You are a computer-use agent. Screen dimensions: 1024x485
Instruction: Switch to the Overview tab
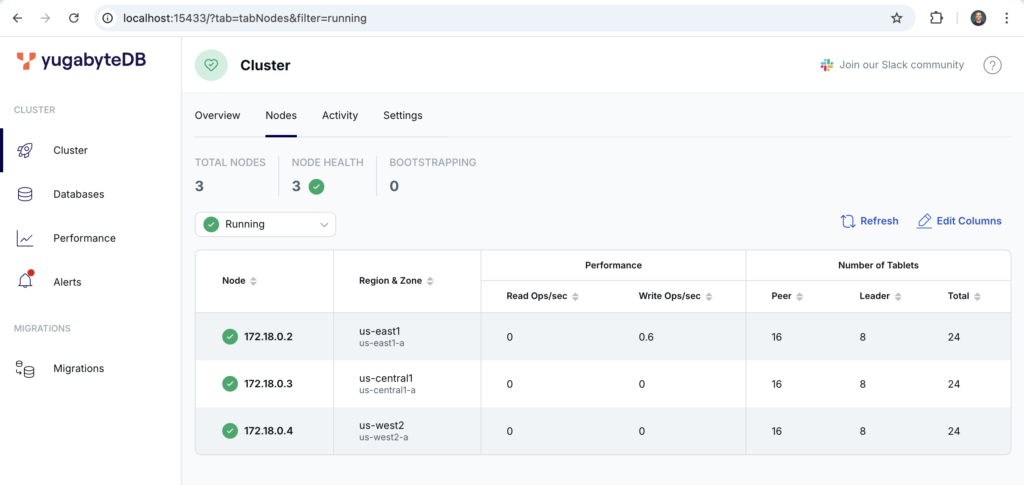pyautogui.click(x=217, y=115)
